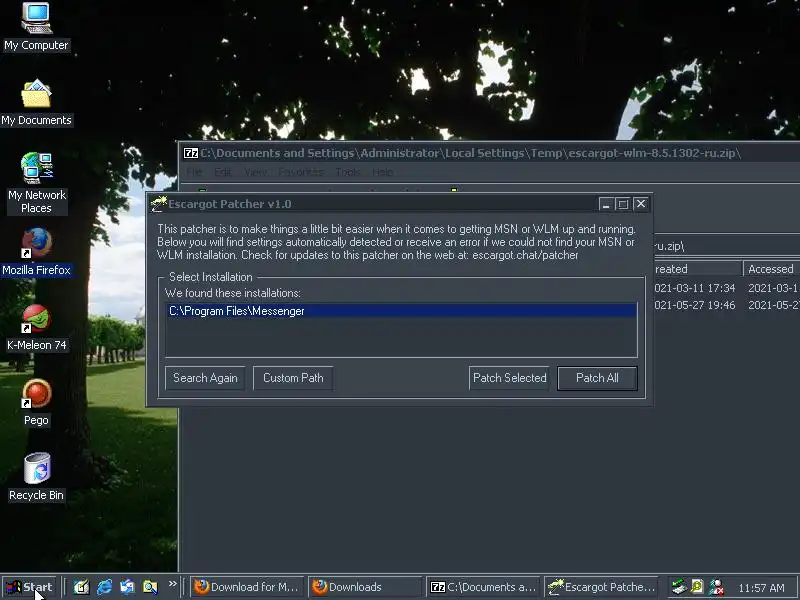Launch Internet Explorer from quick launch
Viewport: 800px width, 600px height.
click(105, 587)
